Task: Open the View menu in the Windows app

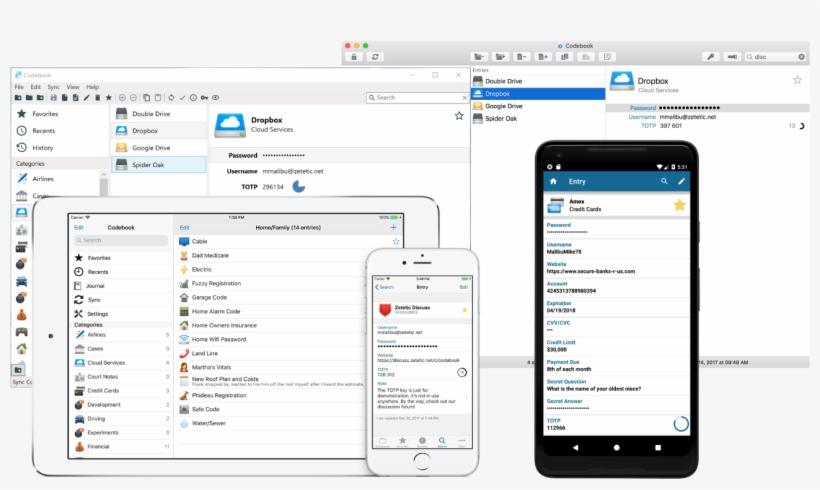Action: 72,87
